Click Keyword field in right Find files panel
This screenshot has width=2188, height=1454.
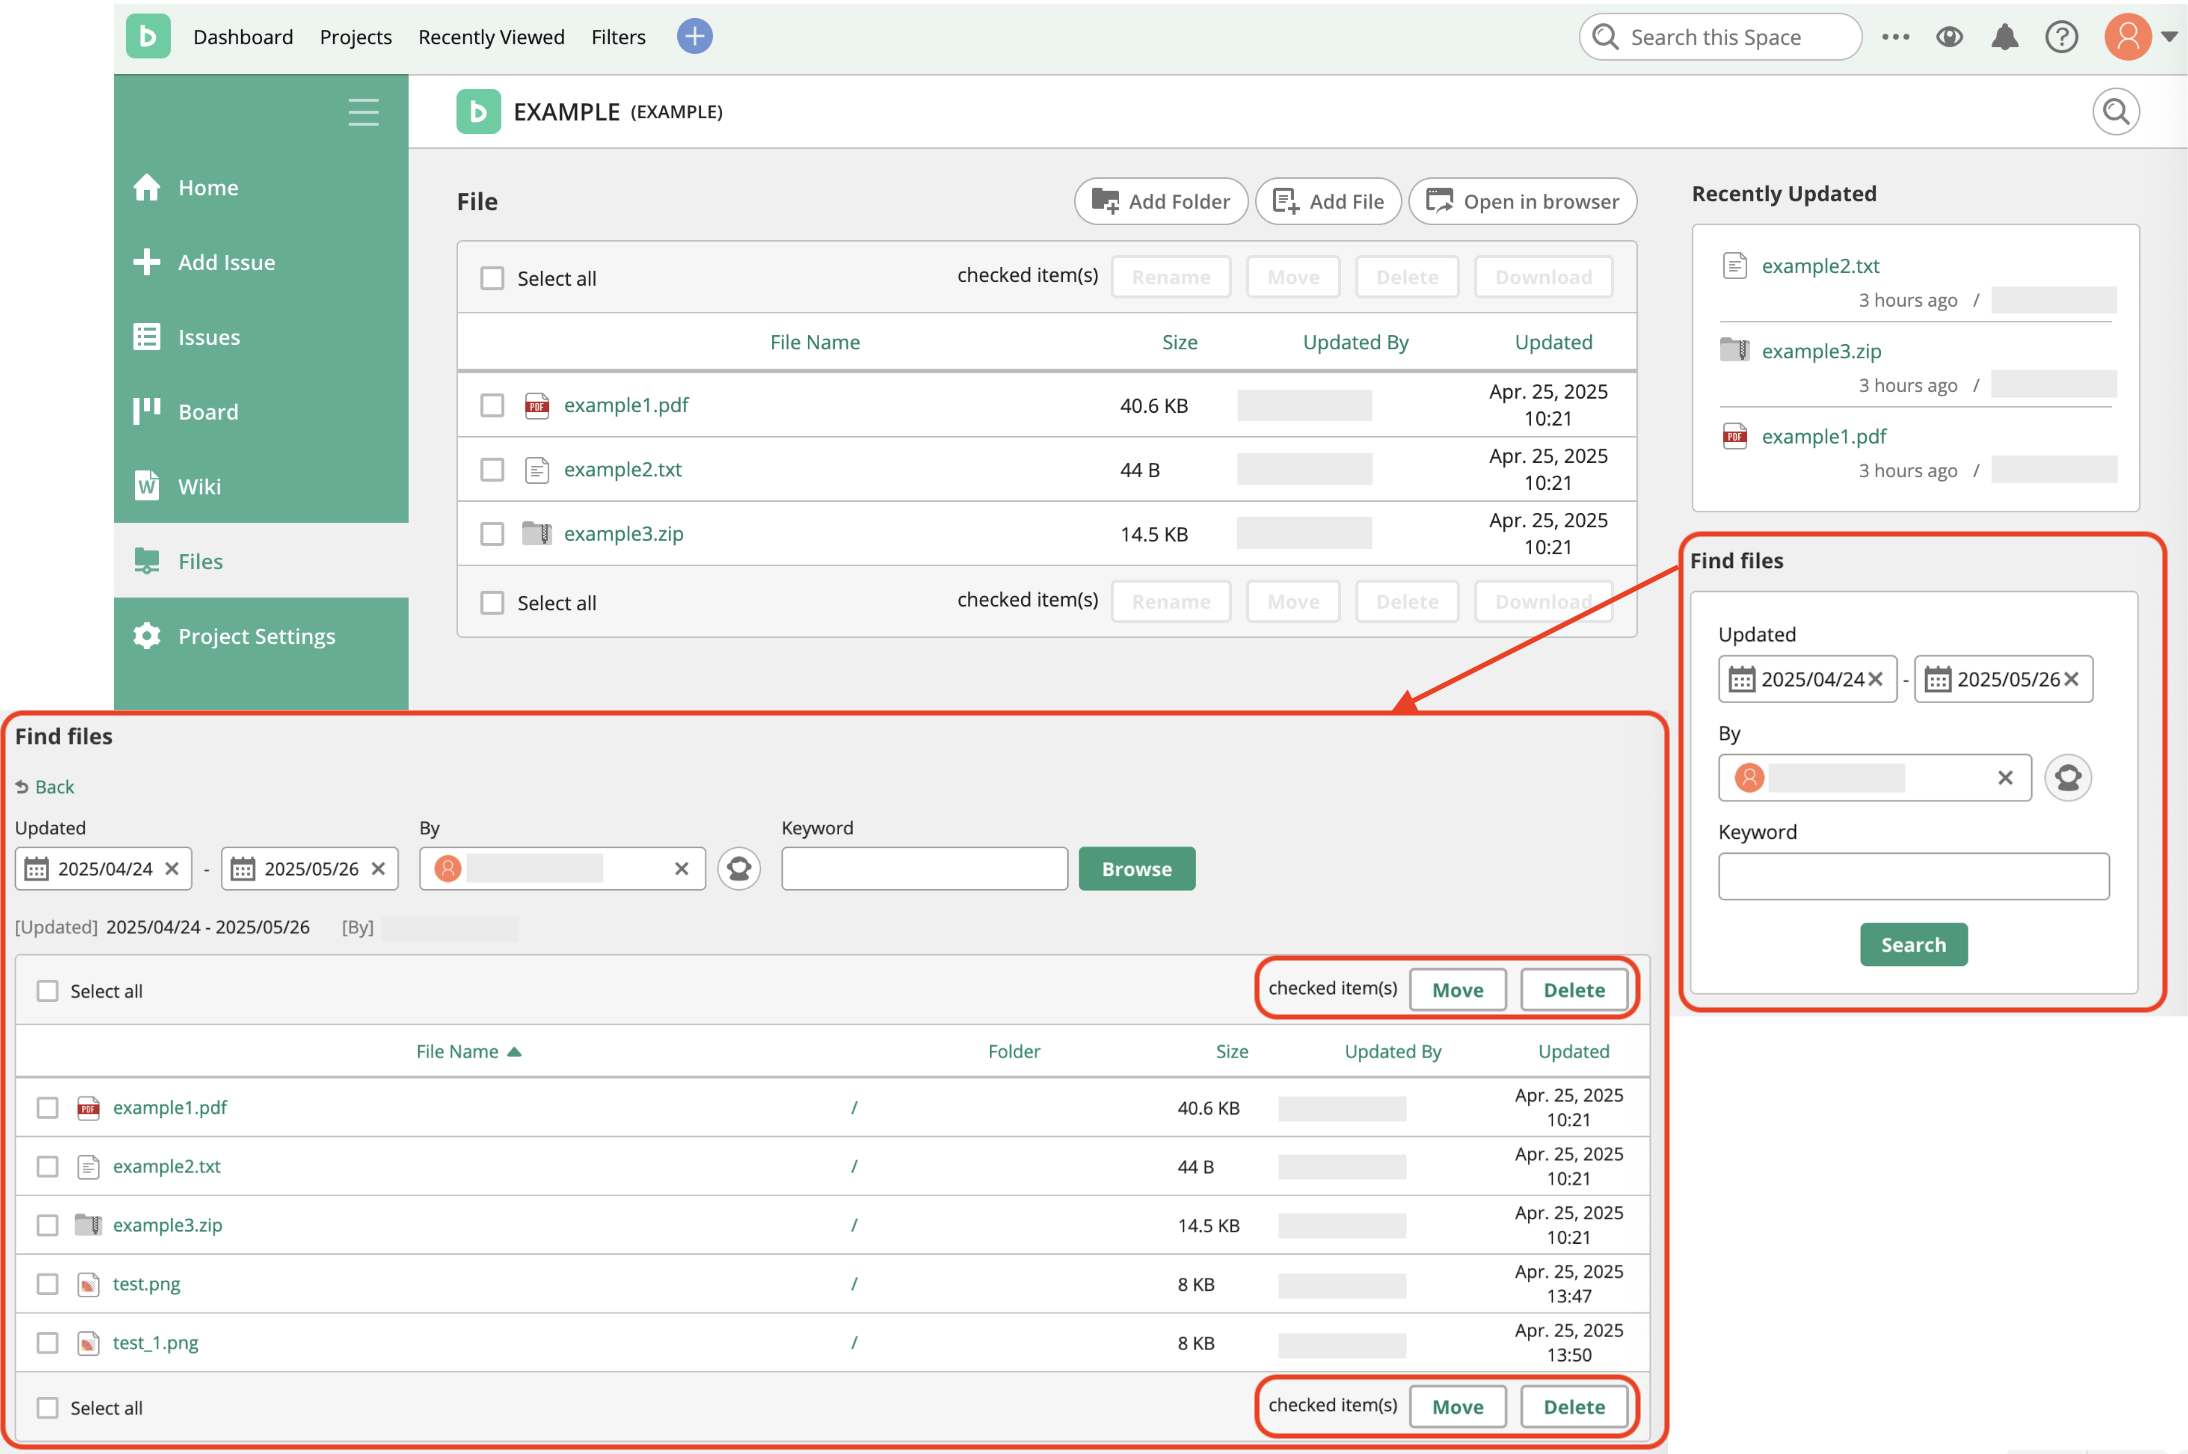[x=1913, y=876]
